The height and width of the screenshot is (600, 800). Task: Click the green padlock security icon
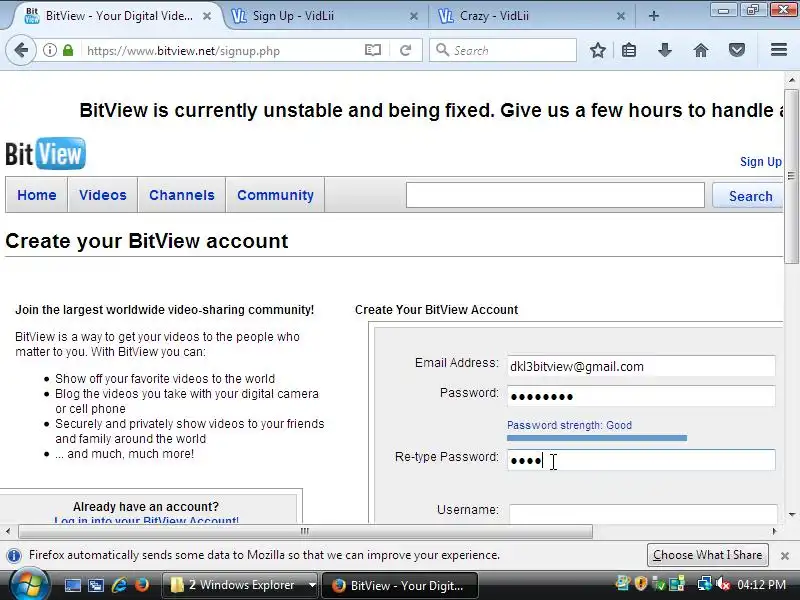[x=68, y=51]
